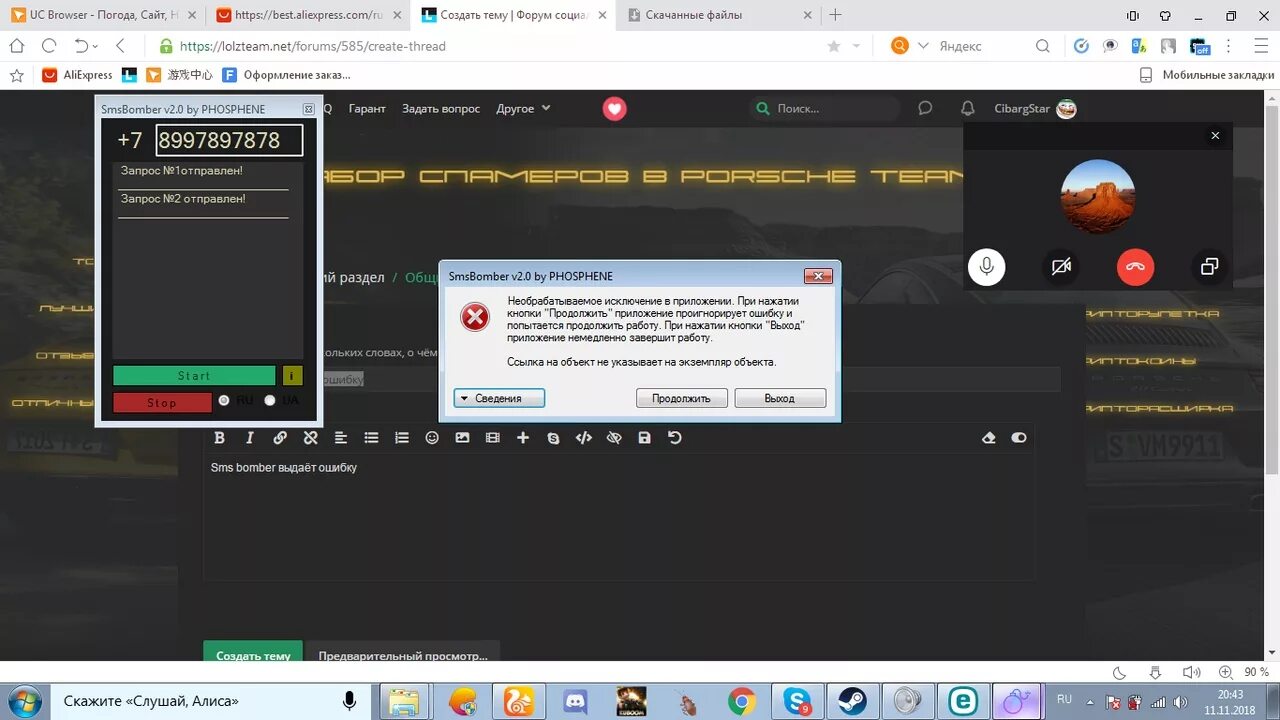Open Google Chrome from the taskbar
Viewport: 1280px width, 720px height.
pos(741,701)
